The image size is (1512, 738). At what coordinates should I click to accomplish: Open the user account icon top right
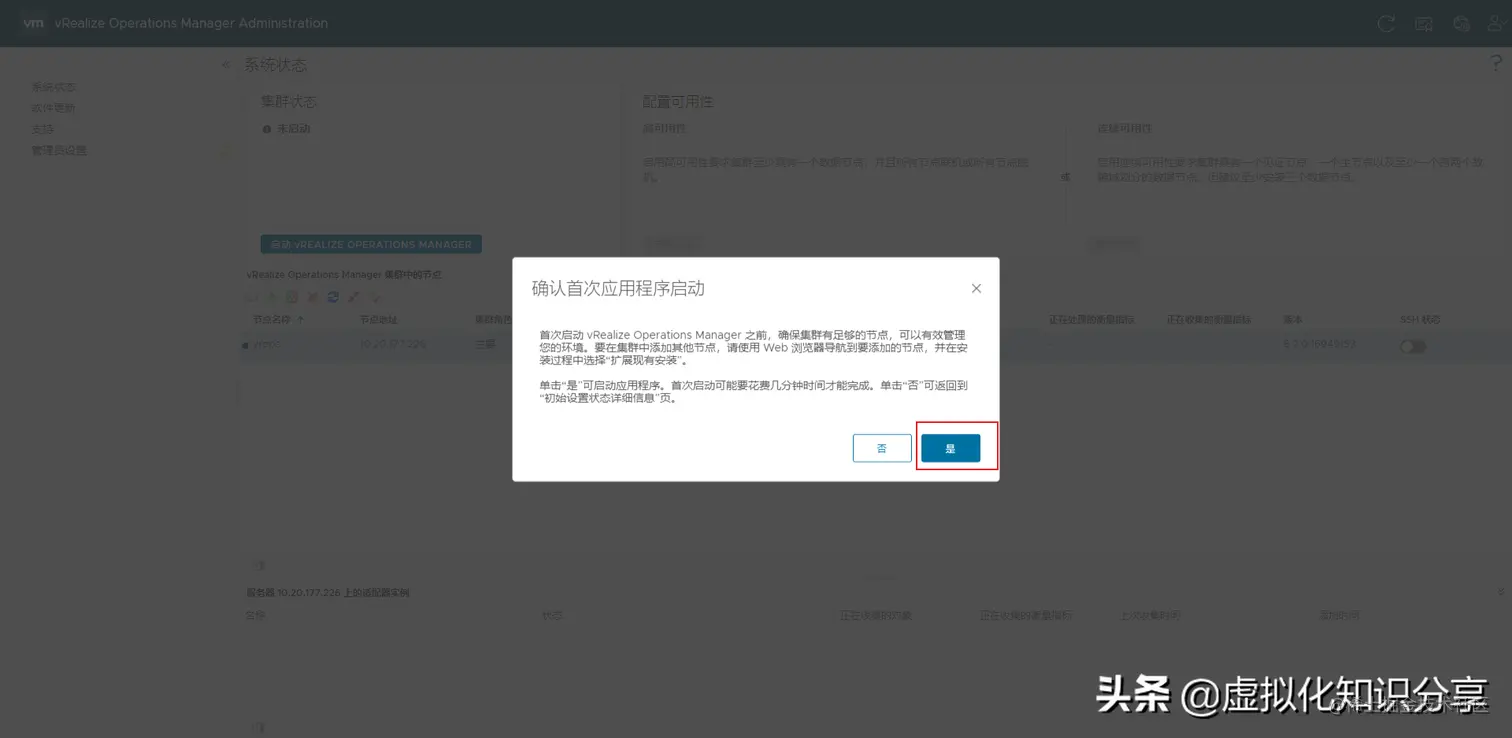tap(1493, 23)
